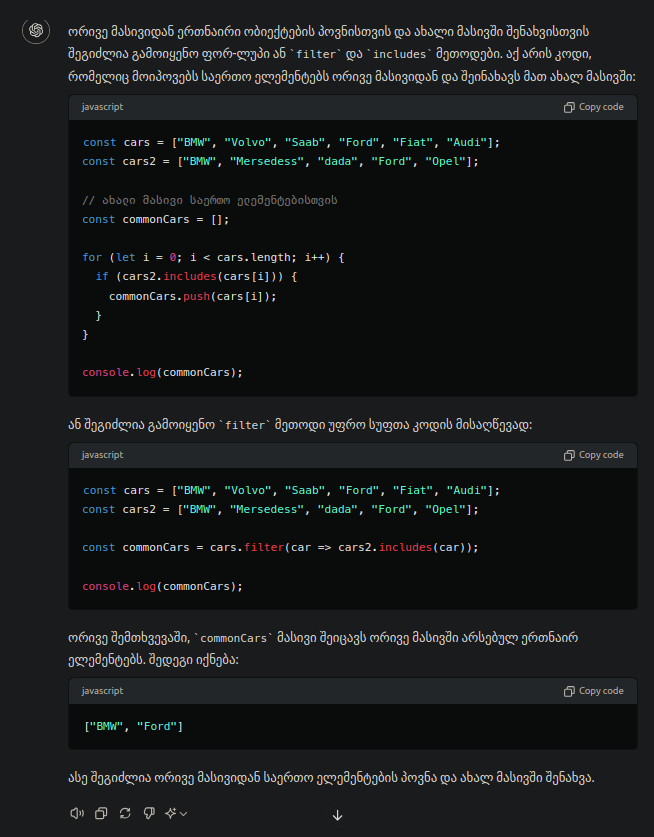Click console.log(commonCars) in the second code block
This screenshot has width=654, height=837.
click(162, 587)
